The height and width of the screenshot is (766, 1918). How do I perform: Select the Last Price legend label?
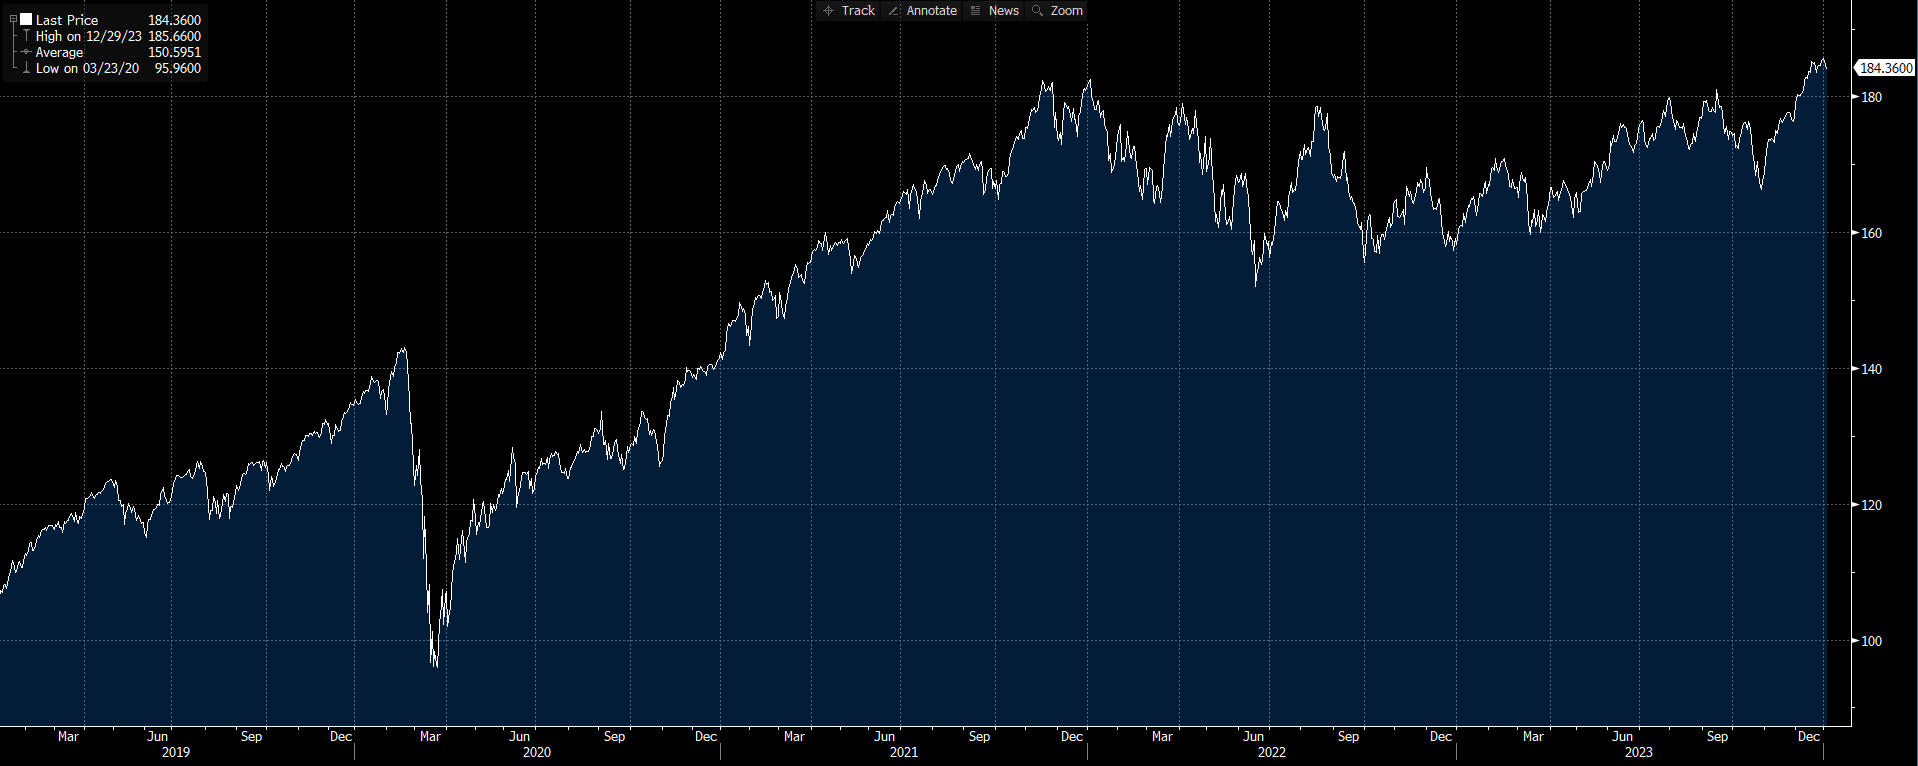coord(67,20)
